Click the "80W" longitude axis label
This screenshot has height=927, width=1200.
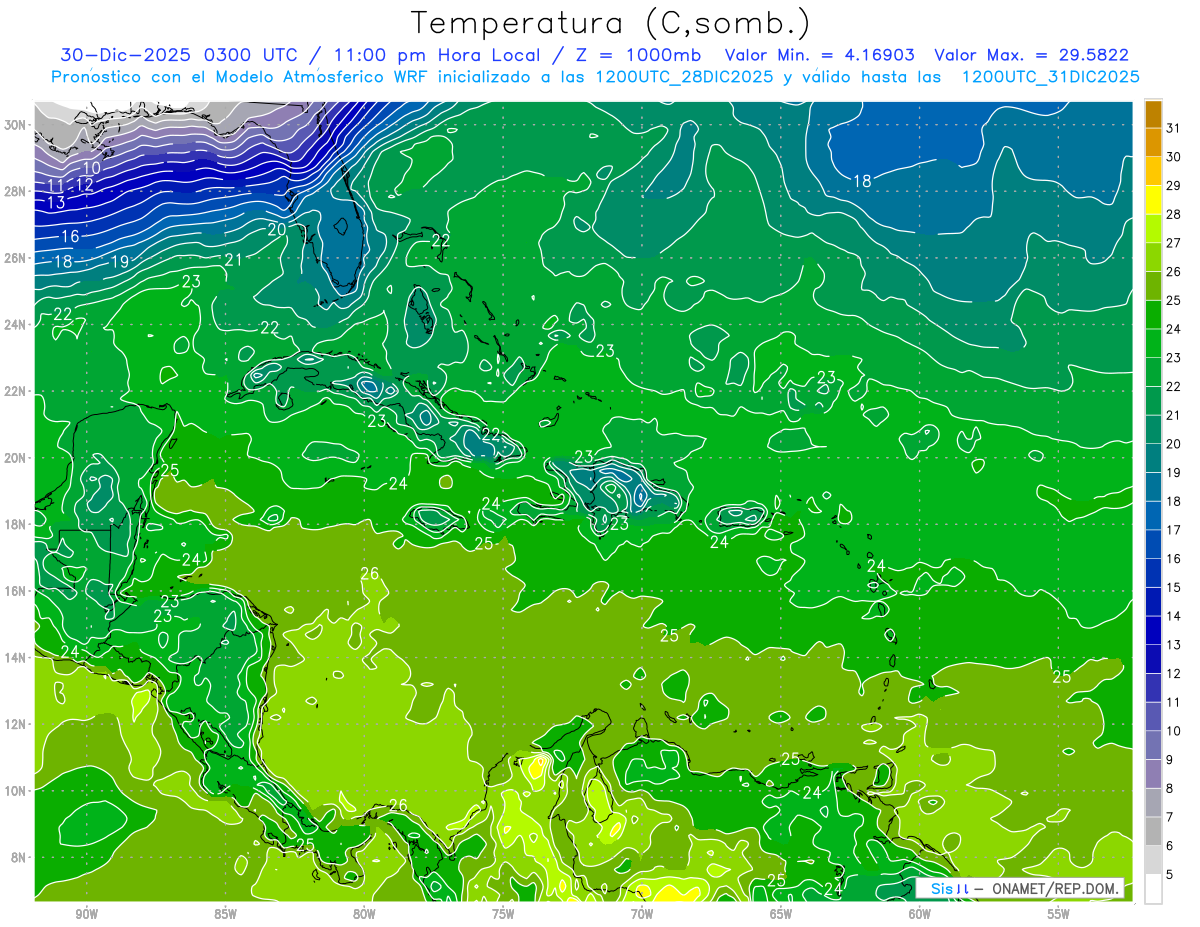click(364, 915)
